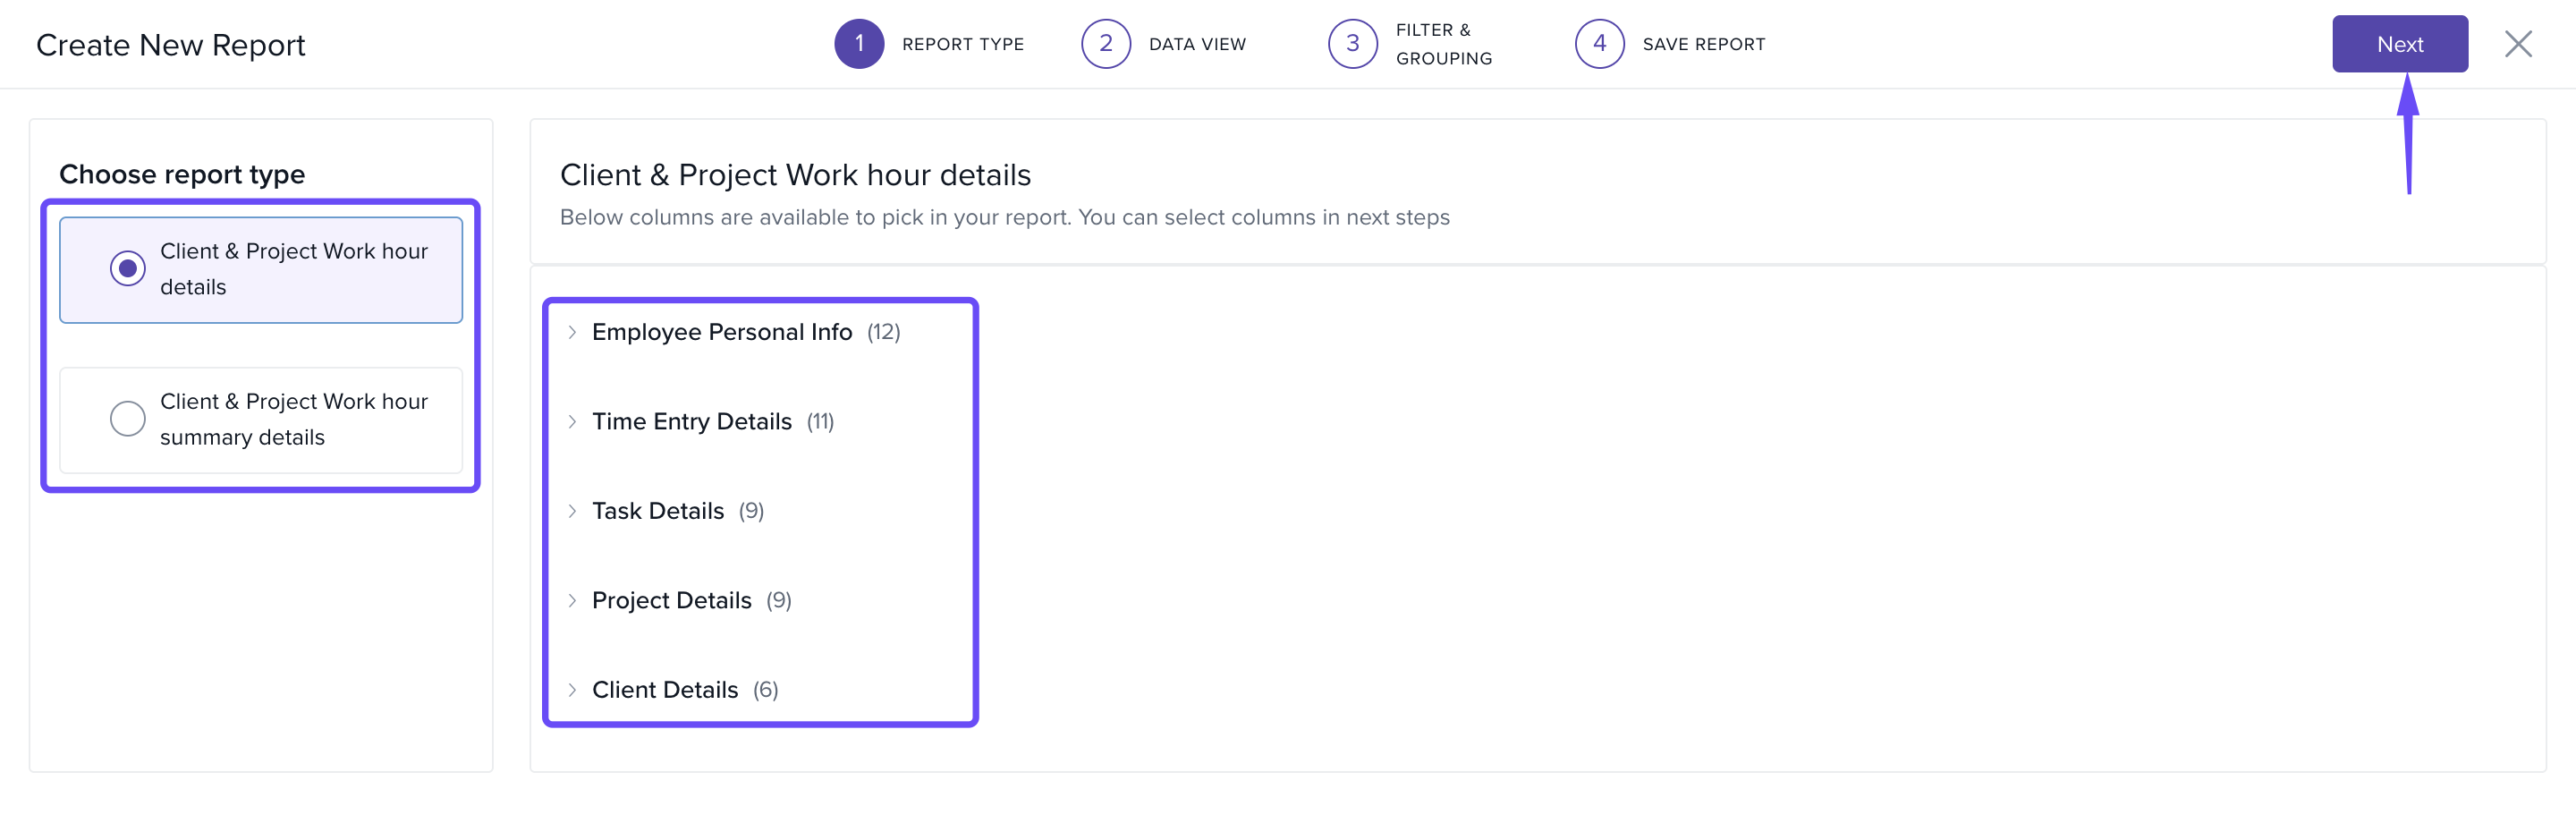2576x823 pixels.
Task: Expand the Task Details chevron
Action: click(x=572, y=511)
